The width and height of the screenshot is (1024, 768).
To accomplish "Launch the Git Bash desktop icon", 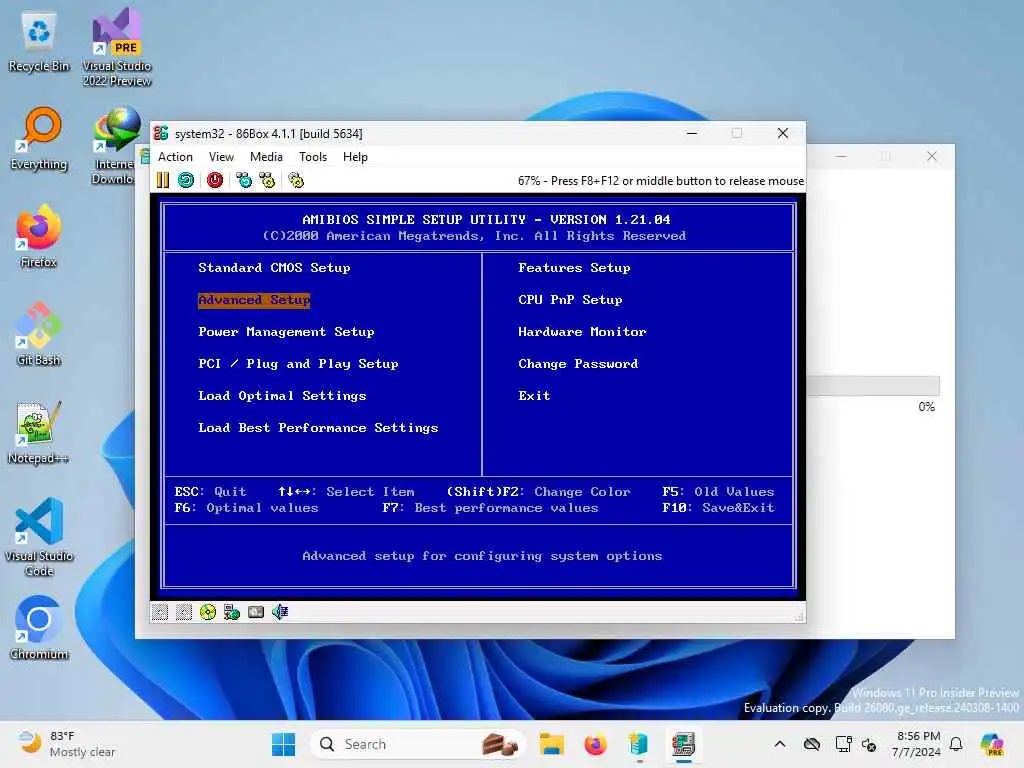I will (x=39, y=334).
